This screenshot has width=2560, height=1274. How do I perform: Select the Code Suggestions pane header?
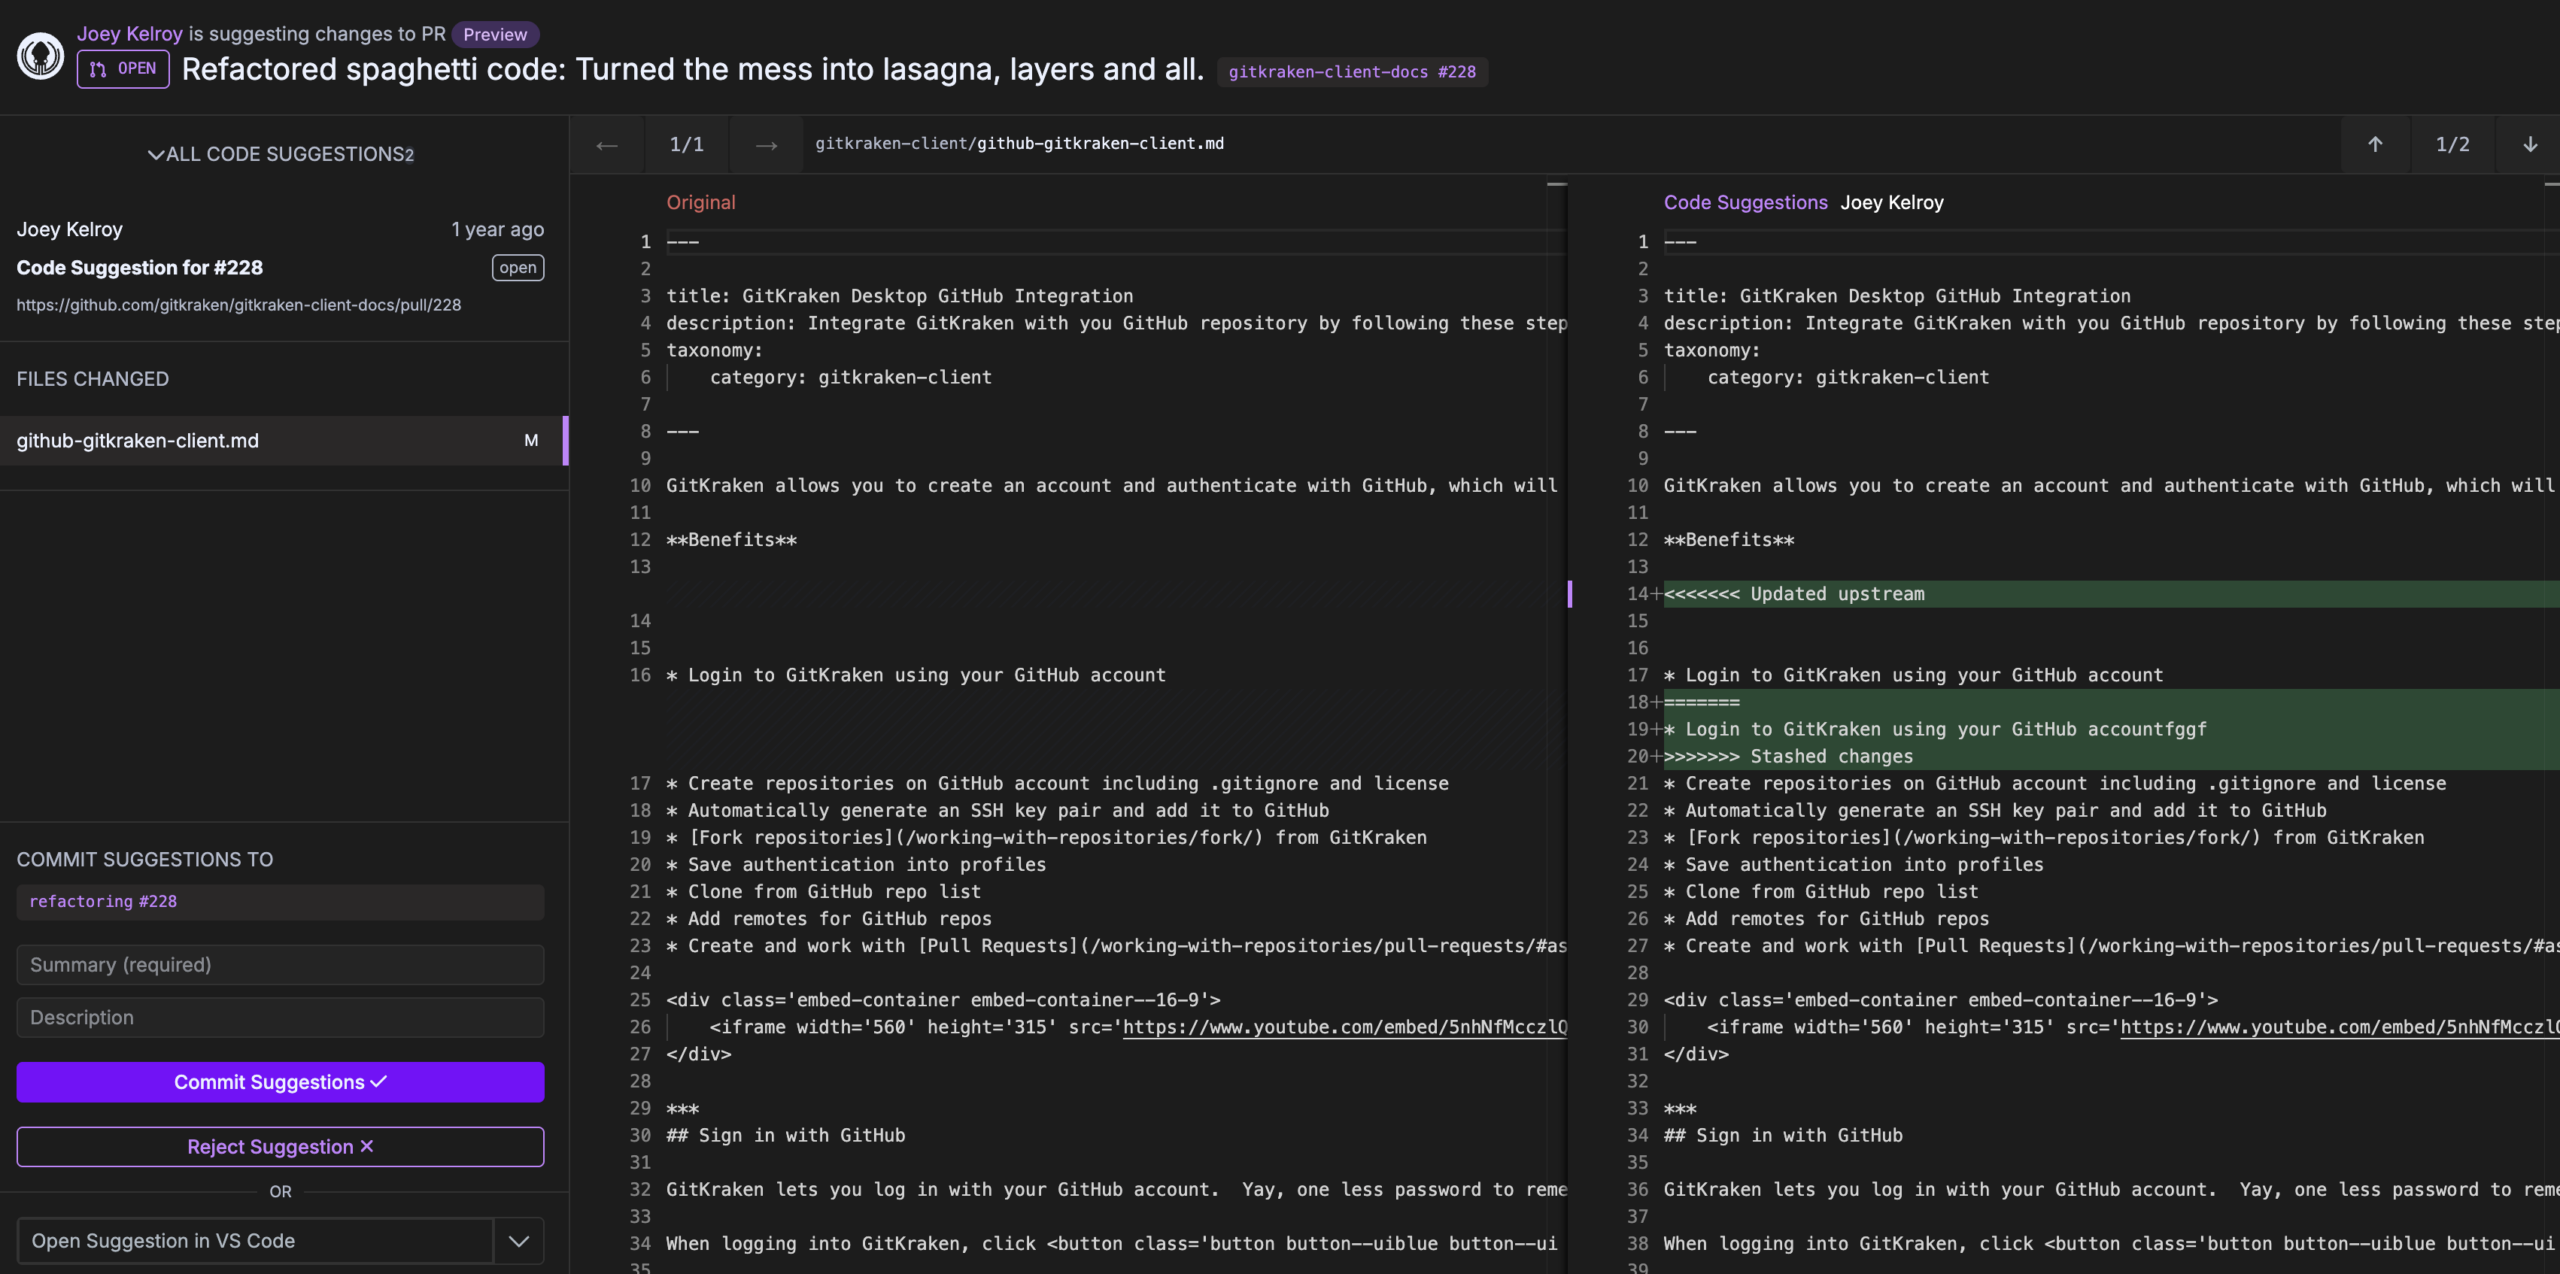[1744, 202]
